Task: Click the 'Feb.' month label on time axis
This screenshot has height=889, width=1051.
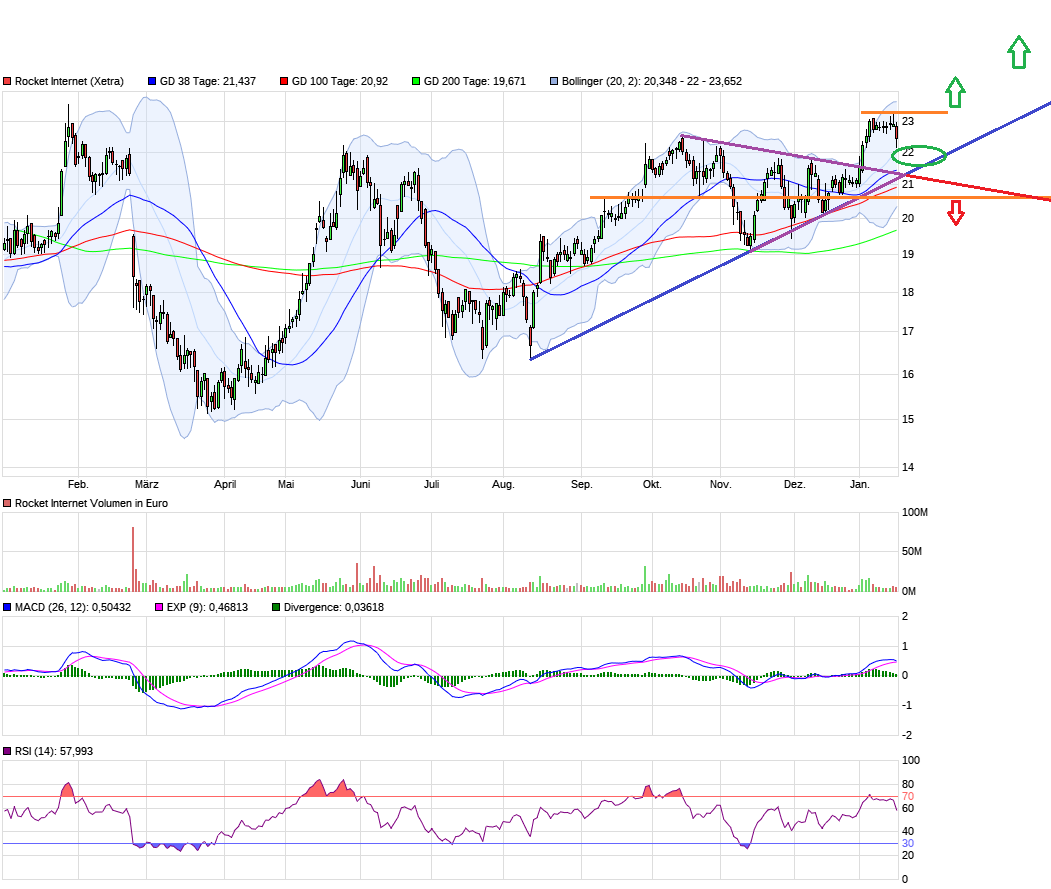Action: pos(78,484)
